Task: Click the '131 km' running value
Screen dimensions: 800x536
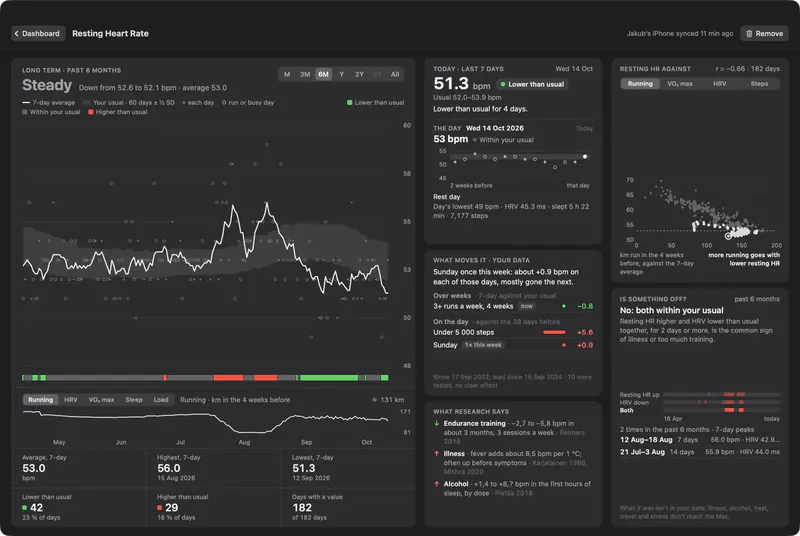Action: 392,400
